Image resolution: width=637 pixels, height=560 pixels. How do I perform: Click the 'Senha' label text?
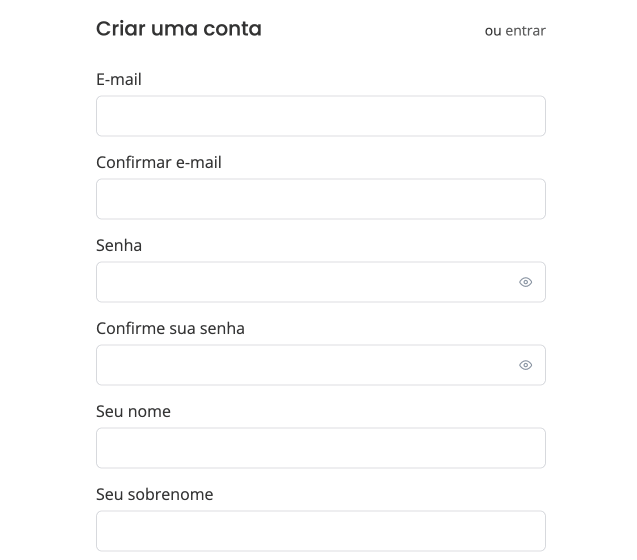119,245
